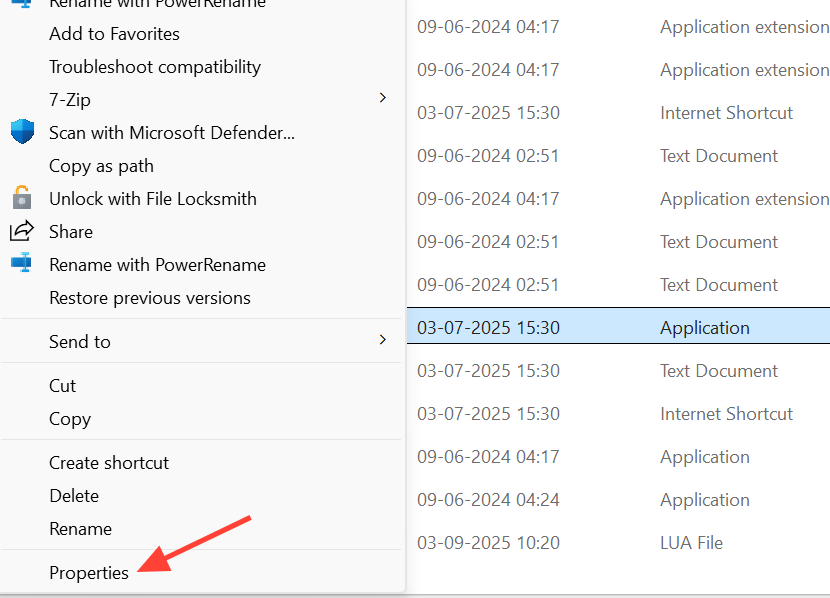Expand the Send to submenu arrow
This screenshot has height=598, width=830.
(x=383, y=340)
